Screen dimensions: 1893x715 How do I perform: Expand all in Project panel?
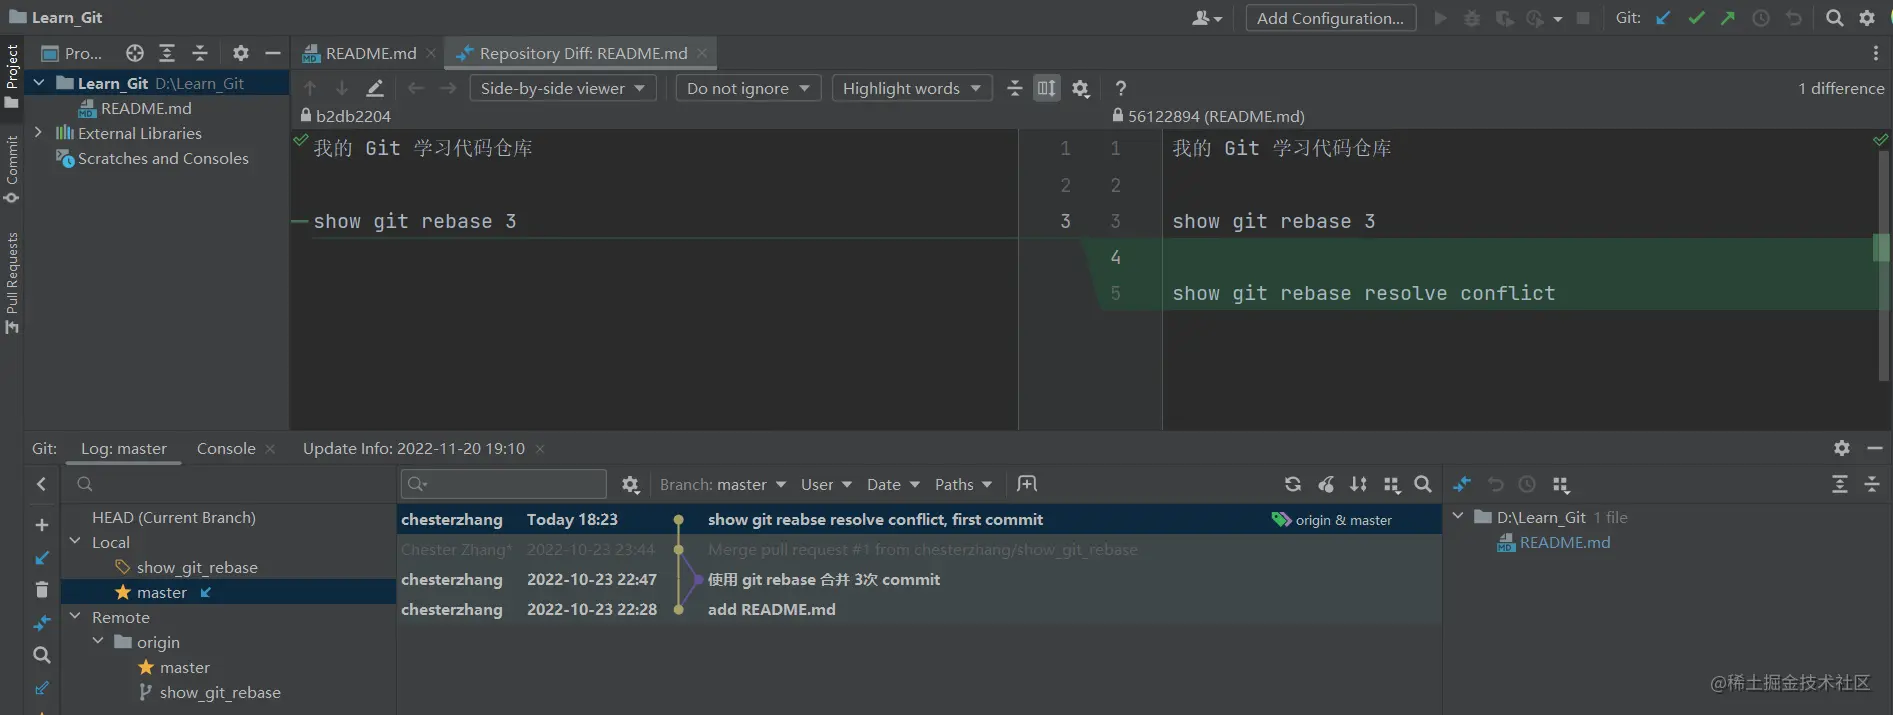(x=167, y=53)
